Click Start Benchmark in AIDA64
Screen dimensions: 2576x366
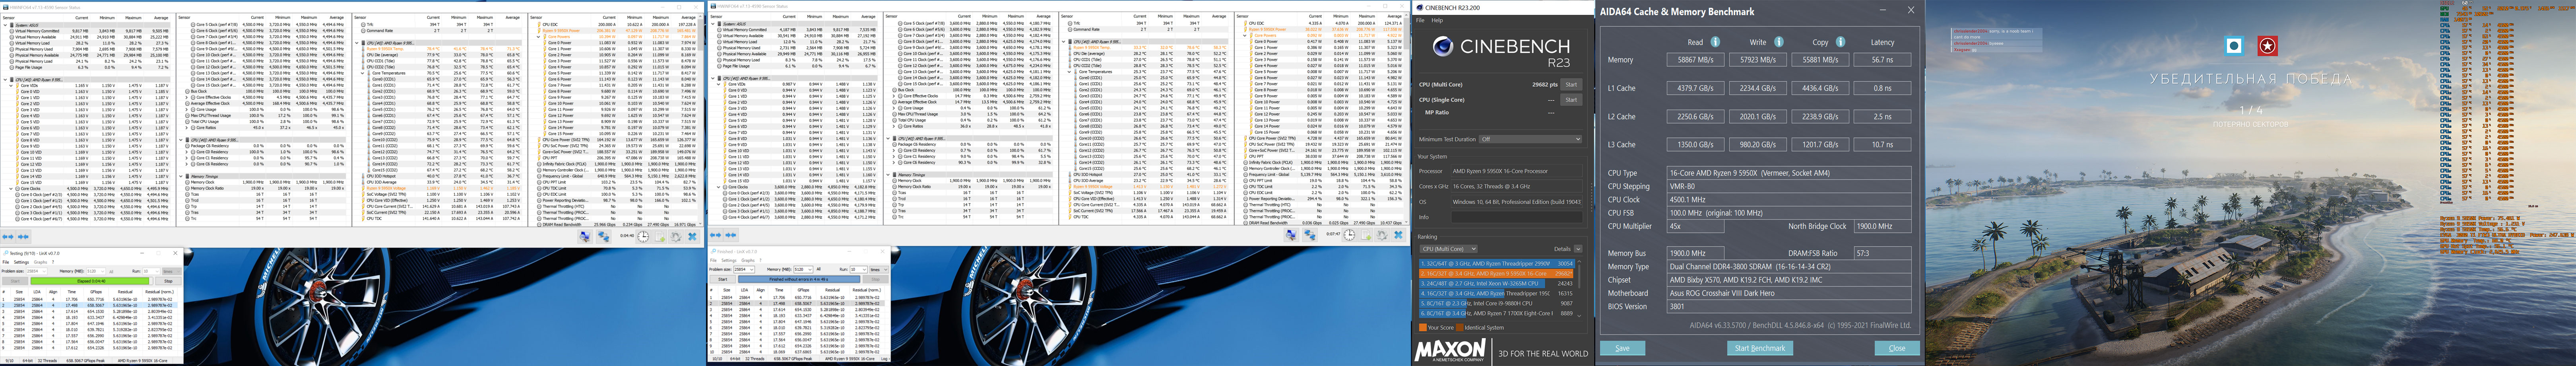tap(1759, 348)
